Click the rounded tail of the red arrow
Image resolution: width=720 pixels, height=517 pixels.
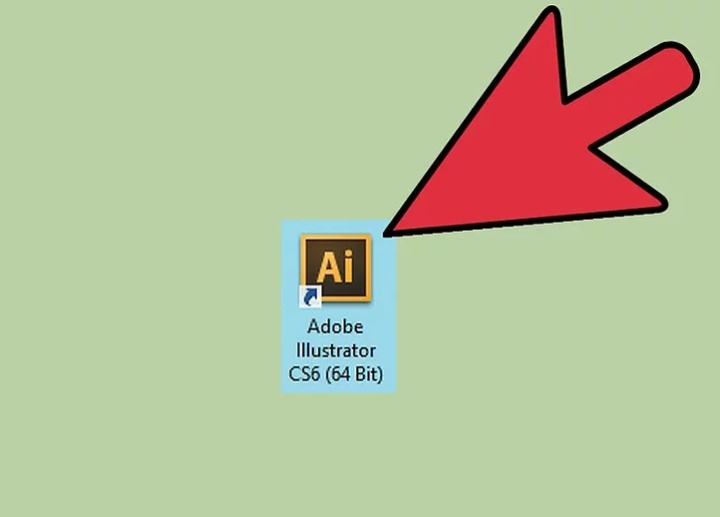675,67
